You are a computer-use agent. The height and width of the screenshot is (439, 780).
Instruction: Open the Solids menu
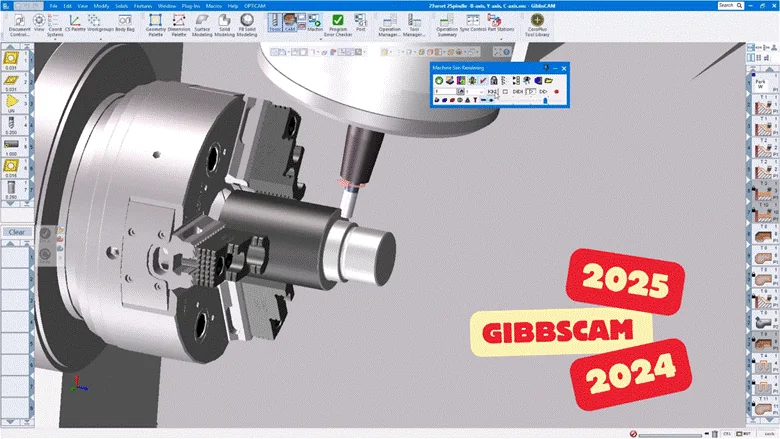pos(121,6)
